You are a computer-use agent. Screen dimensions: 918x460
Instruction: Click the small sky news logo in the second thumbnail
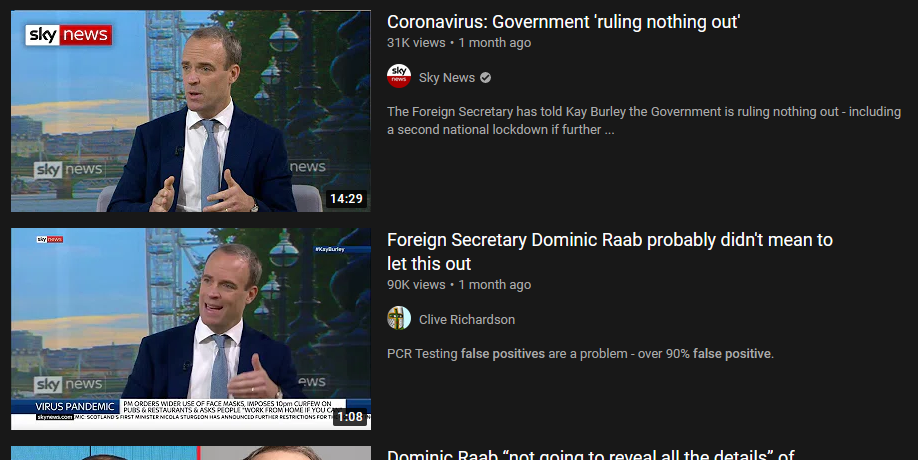coord(50,239)
